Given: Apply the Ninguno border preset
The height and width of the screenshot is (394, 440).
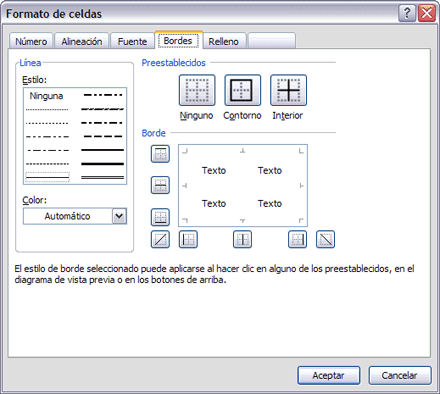Looking at the screenshot, I should tap(197, 90).
